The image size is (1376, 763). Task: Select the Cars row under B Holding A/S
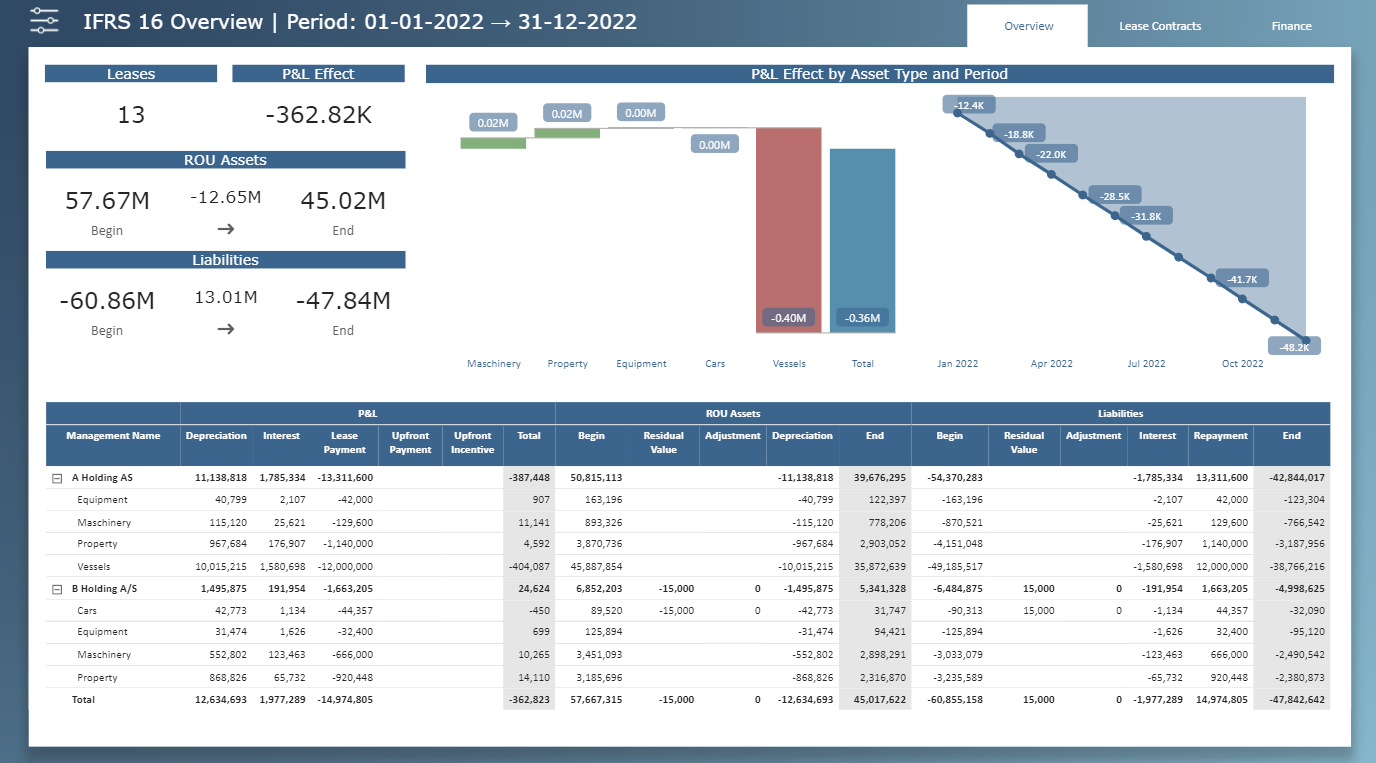[x=87, y=610]
